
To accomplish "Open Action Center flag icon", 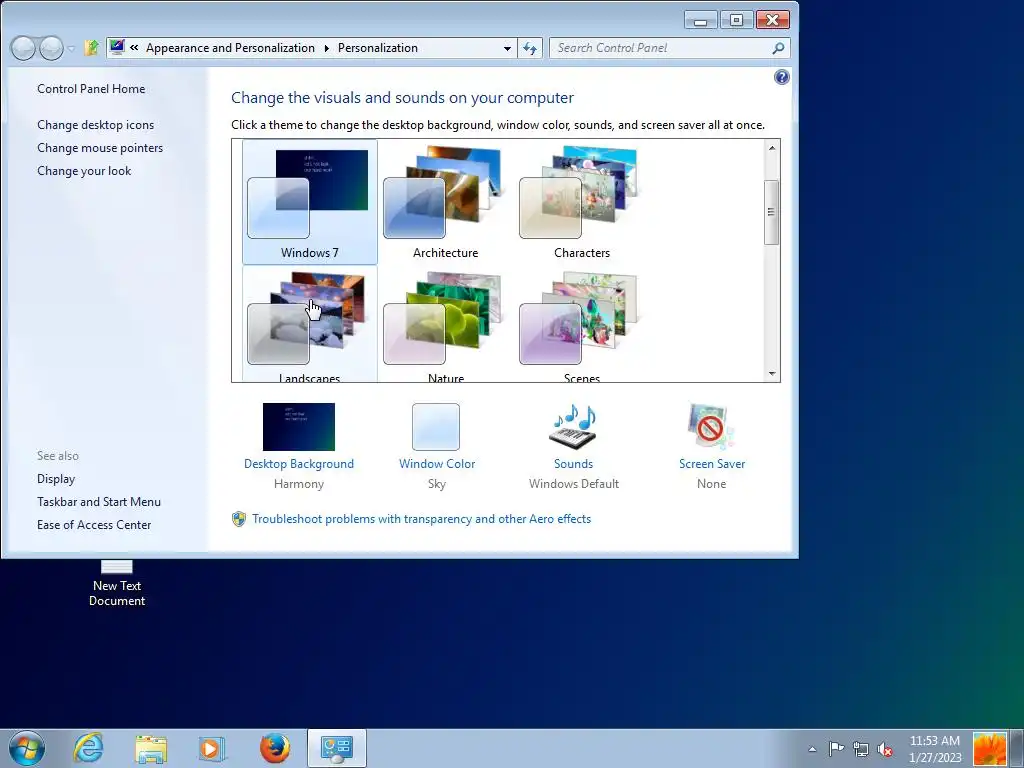I will coord(837,749).
